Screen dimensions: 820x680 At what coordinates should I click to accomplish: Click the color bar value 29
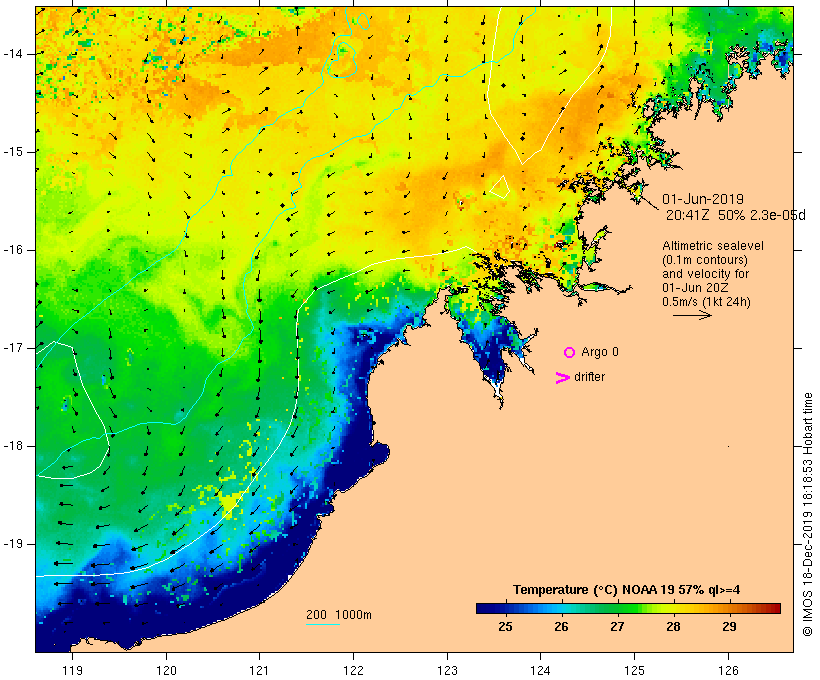pyautogui.click(x=729, y=627)
